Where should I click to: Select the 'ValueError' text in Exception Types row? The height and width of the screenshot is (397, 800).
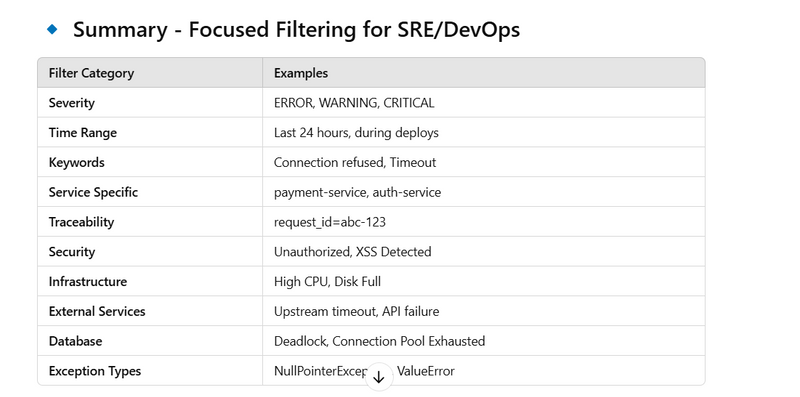pos(426,371)
